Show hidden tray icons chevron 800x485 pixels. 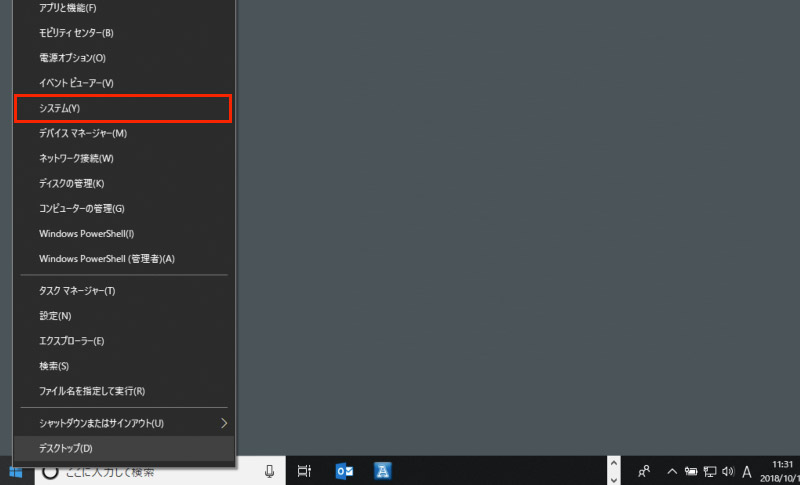(x=672, y=471)
